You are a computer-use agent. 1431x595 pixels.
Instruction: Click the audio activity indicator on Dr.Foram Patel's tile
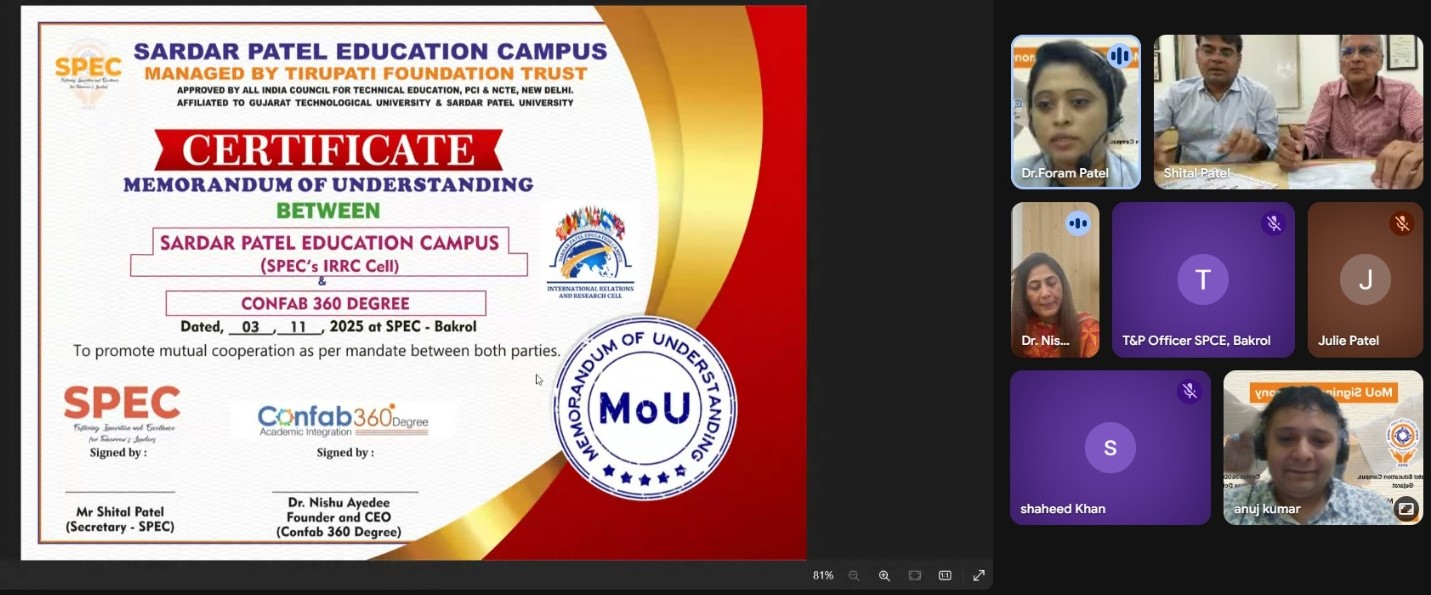click(x=1119, y=56)
